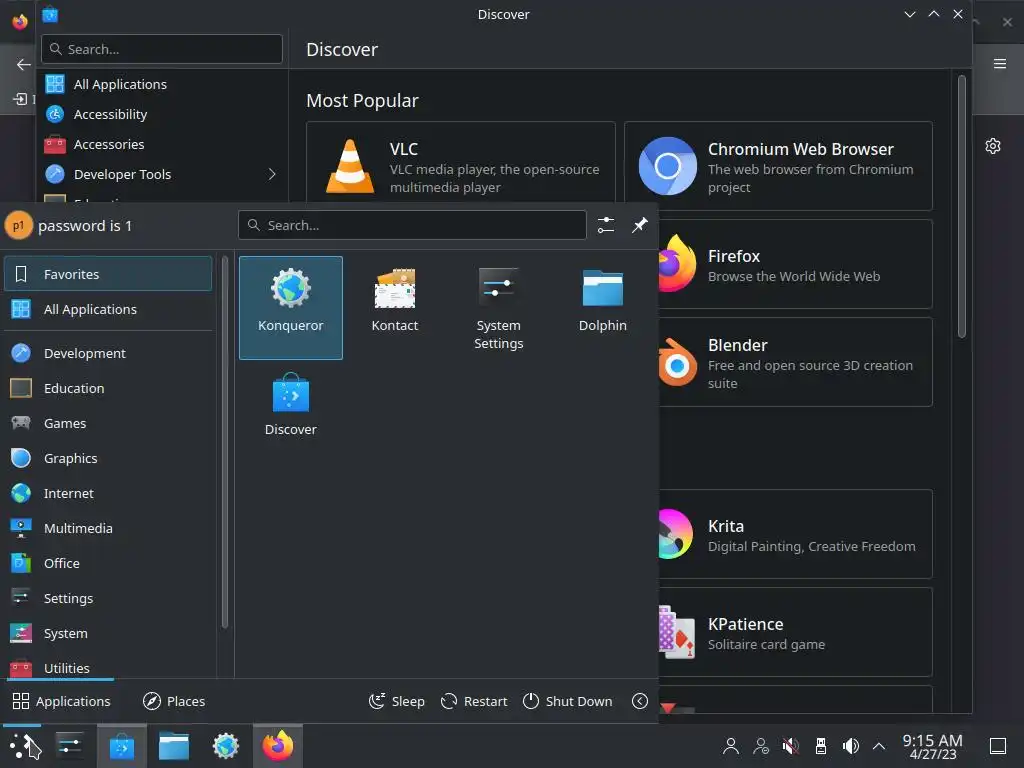Click the Shut Down button
Screen dimensions: 1024x768
(x=568, y=701)
